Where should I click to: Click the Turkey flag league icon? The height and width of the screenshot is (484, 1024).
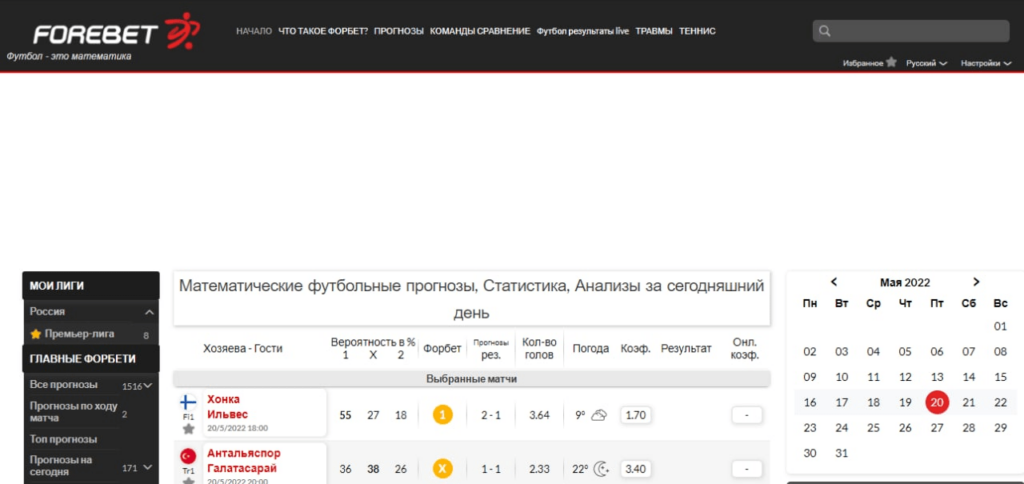tap(188, 456)
